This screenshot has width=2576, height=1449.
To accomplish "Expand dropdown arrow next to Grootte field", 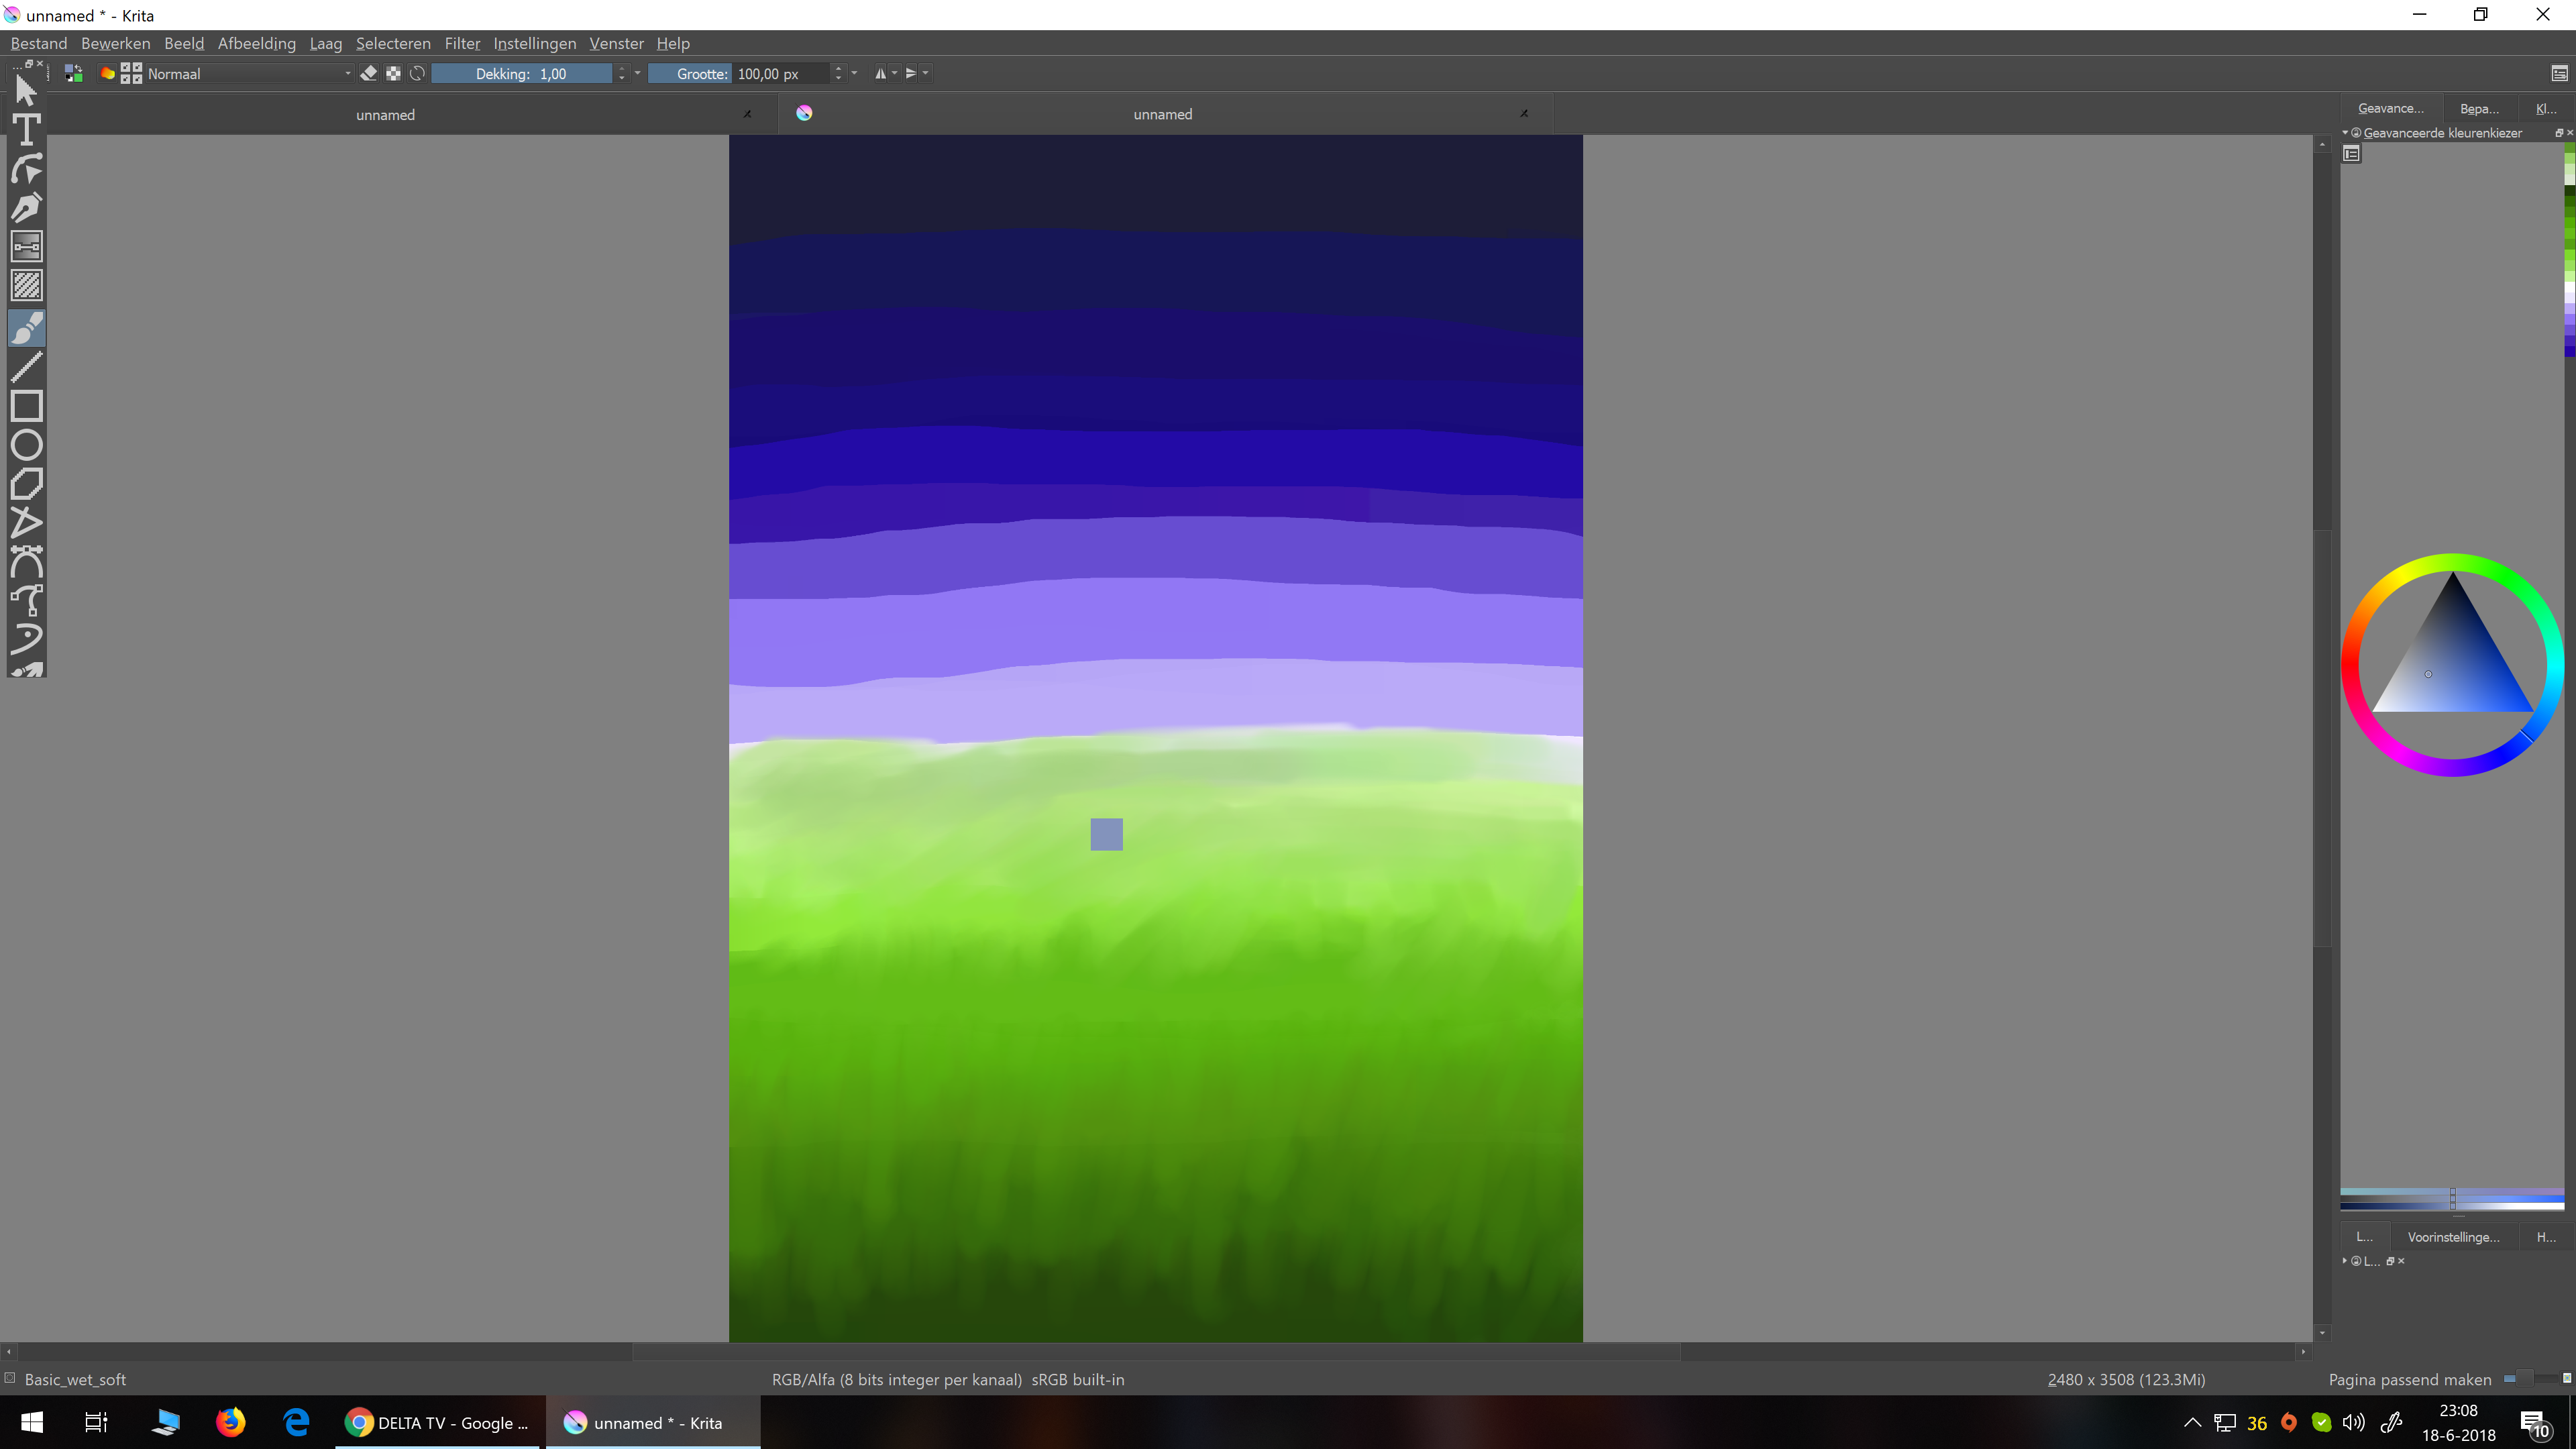I will coord(855,73).
